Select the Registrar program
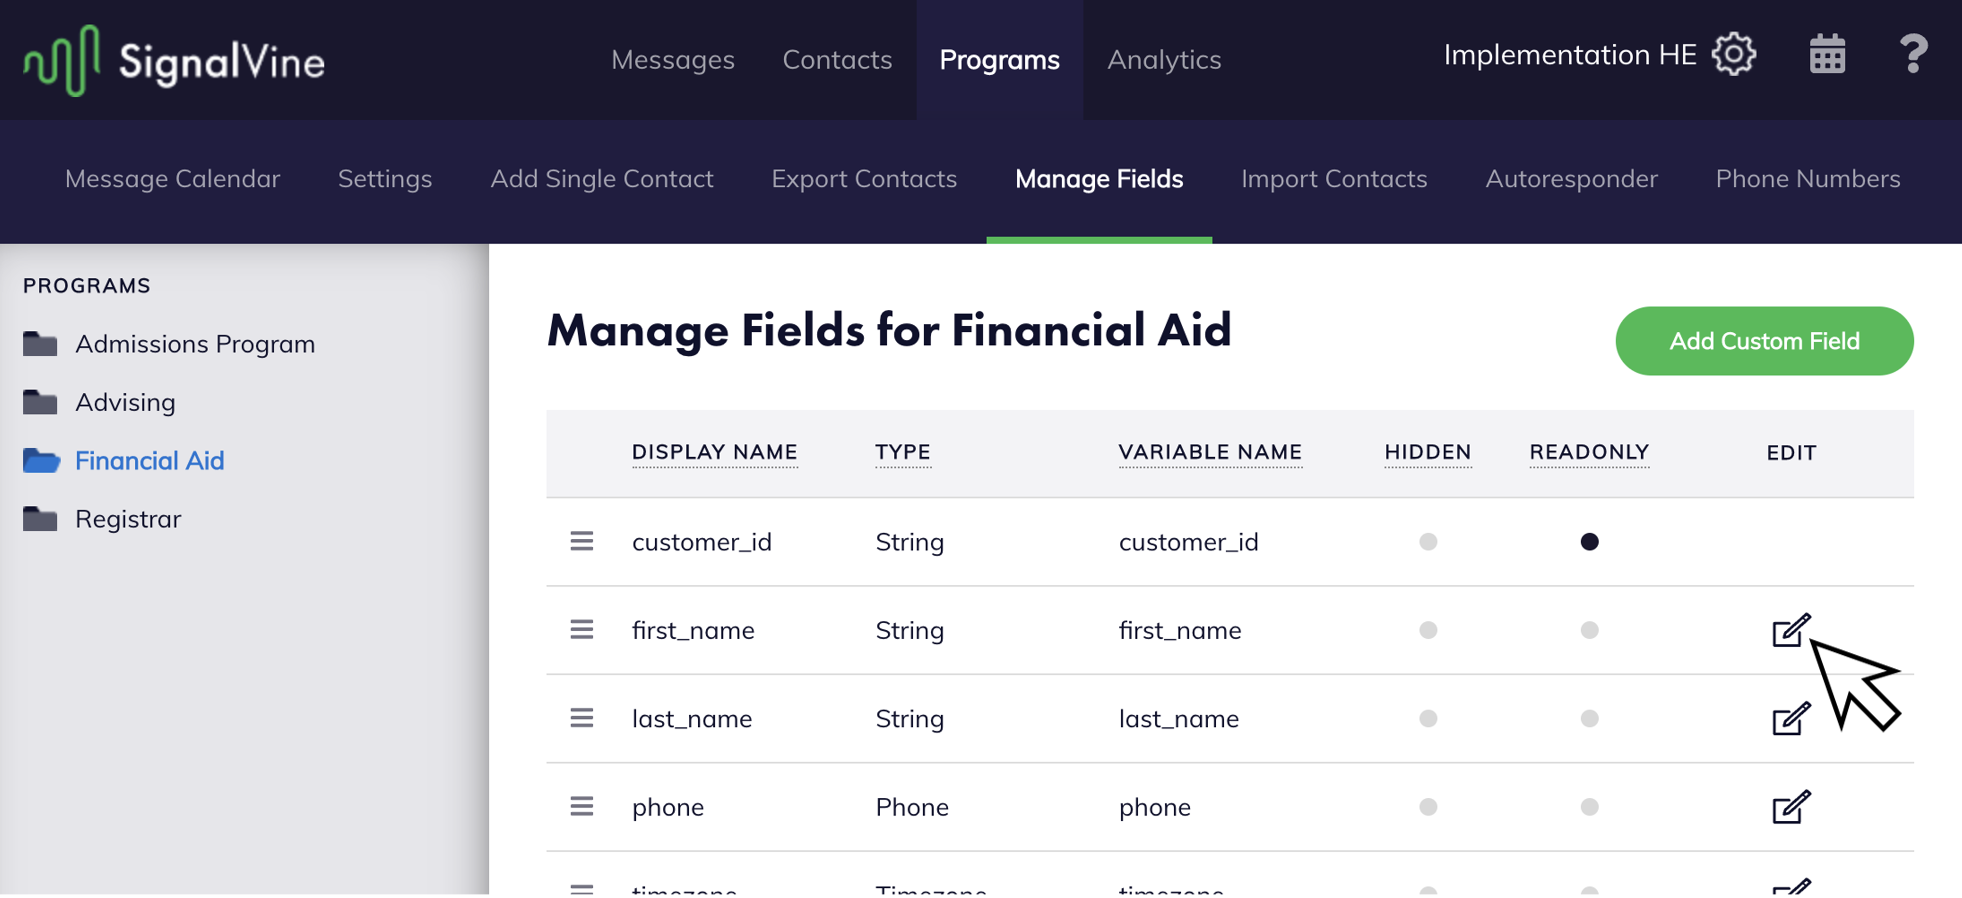This screenshot has height=898, width=1962. (128, 518)
